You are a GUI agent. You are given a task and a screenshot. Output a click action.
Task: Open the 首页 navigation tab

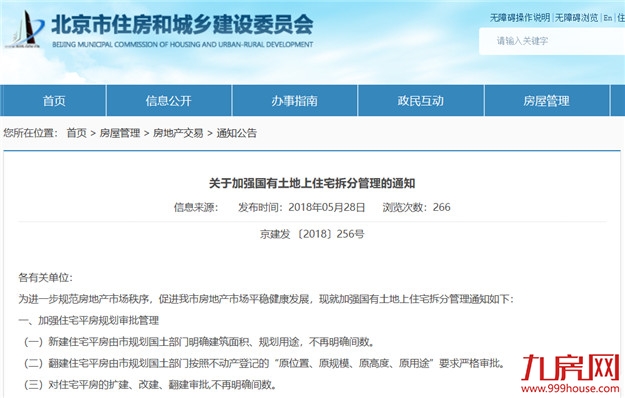click(x=54, y=101)
